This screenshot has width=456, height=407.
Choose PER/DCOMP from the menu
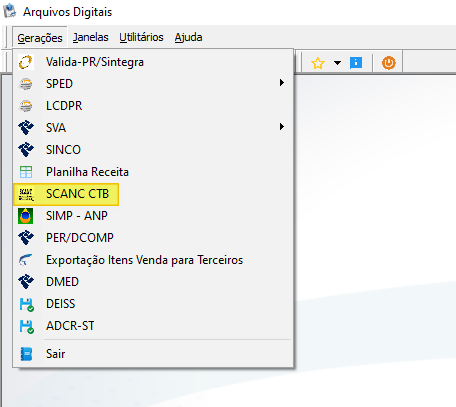pos(153,238)
